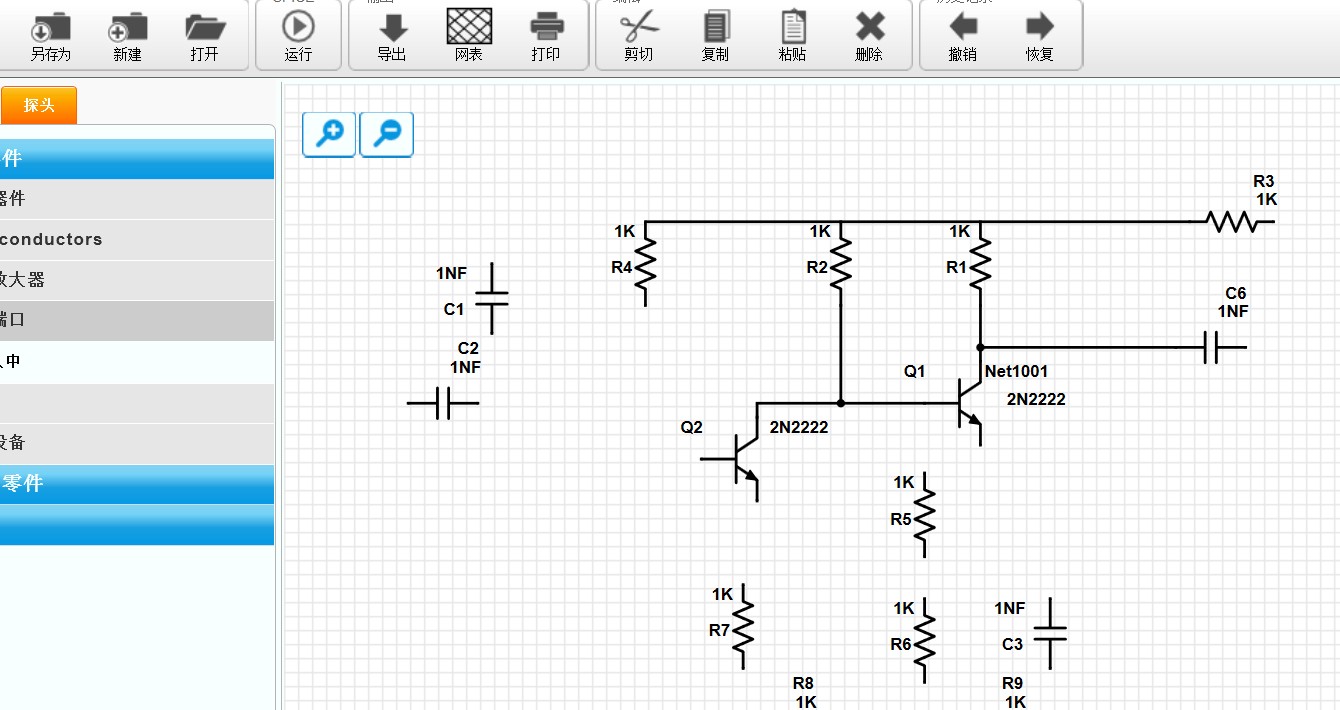Expand the blue 件 panel header

pos(137,159)
